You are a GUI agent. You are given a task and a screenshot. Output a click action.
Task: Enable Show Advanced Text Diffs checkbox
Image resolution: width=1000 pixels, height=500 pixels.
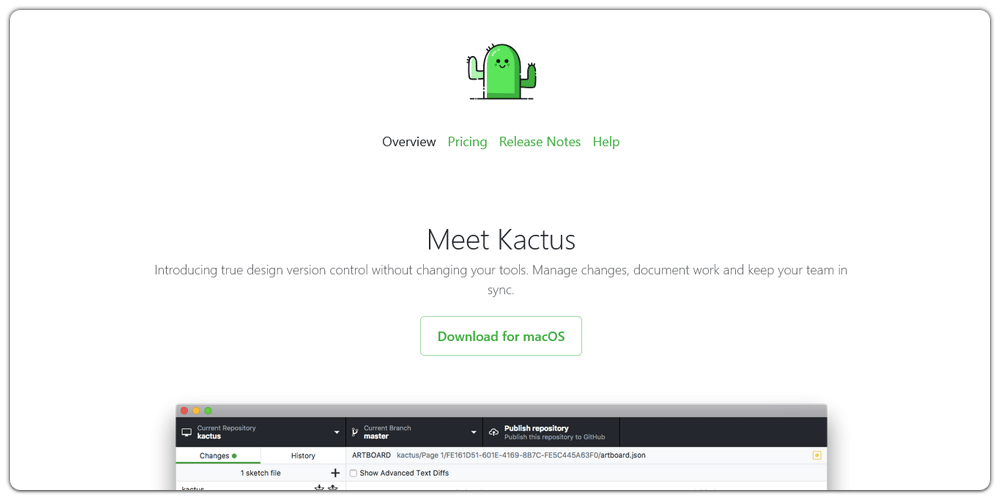[353, 473]
